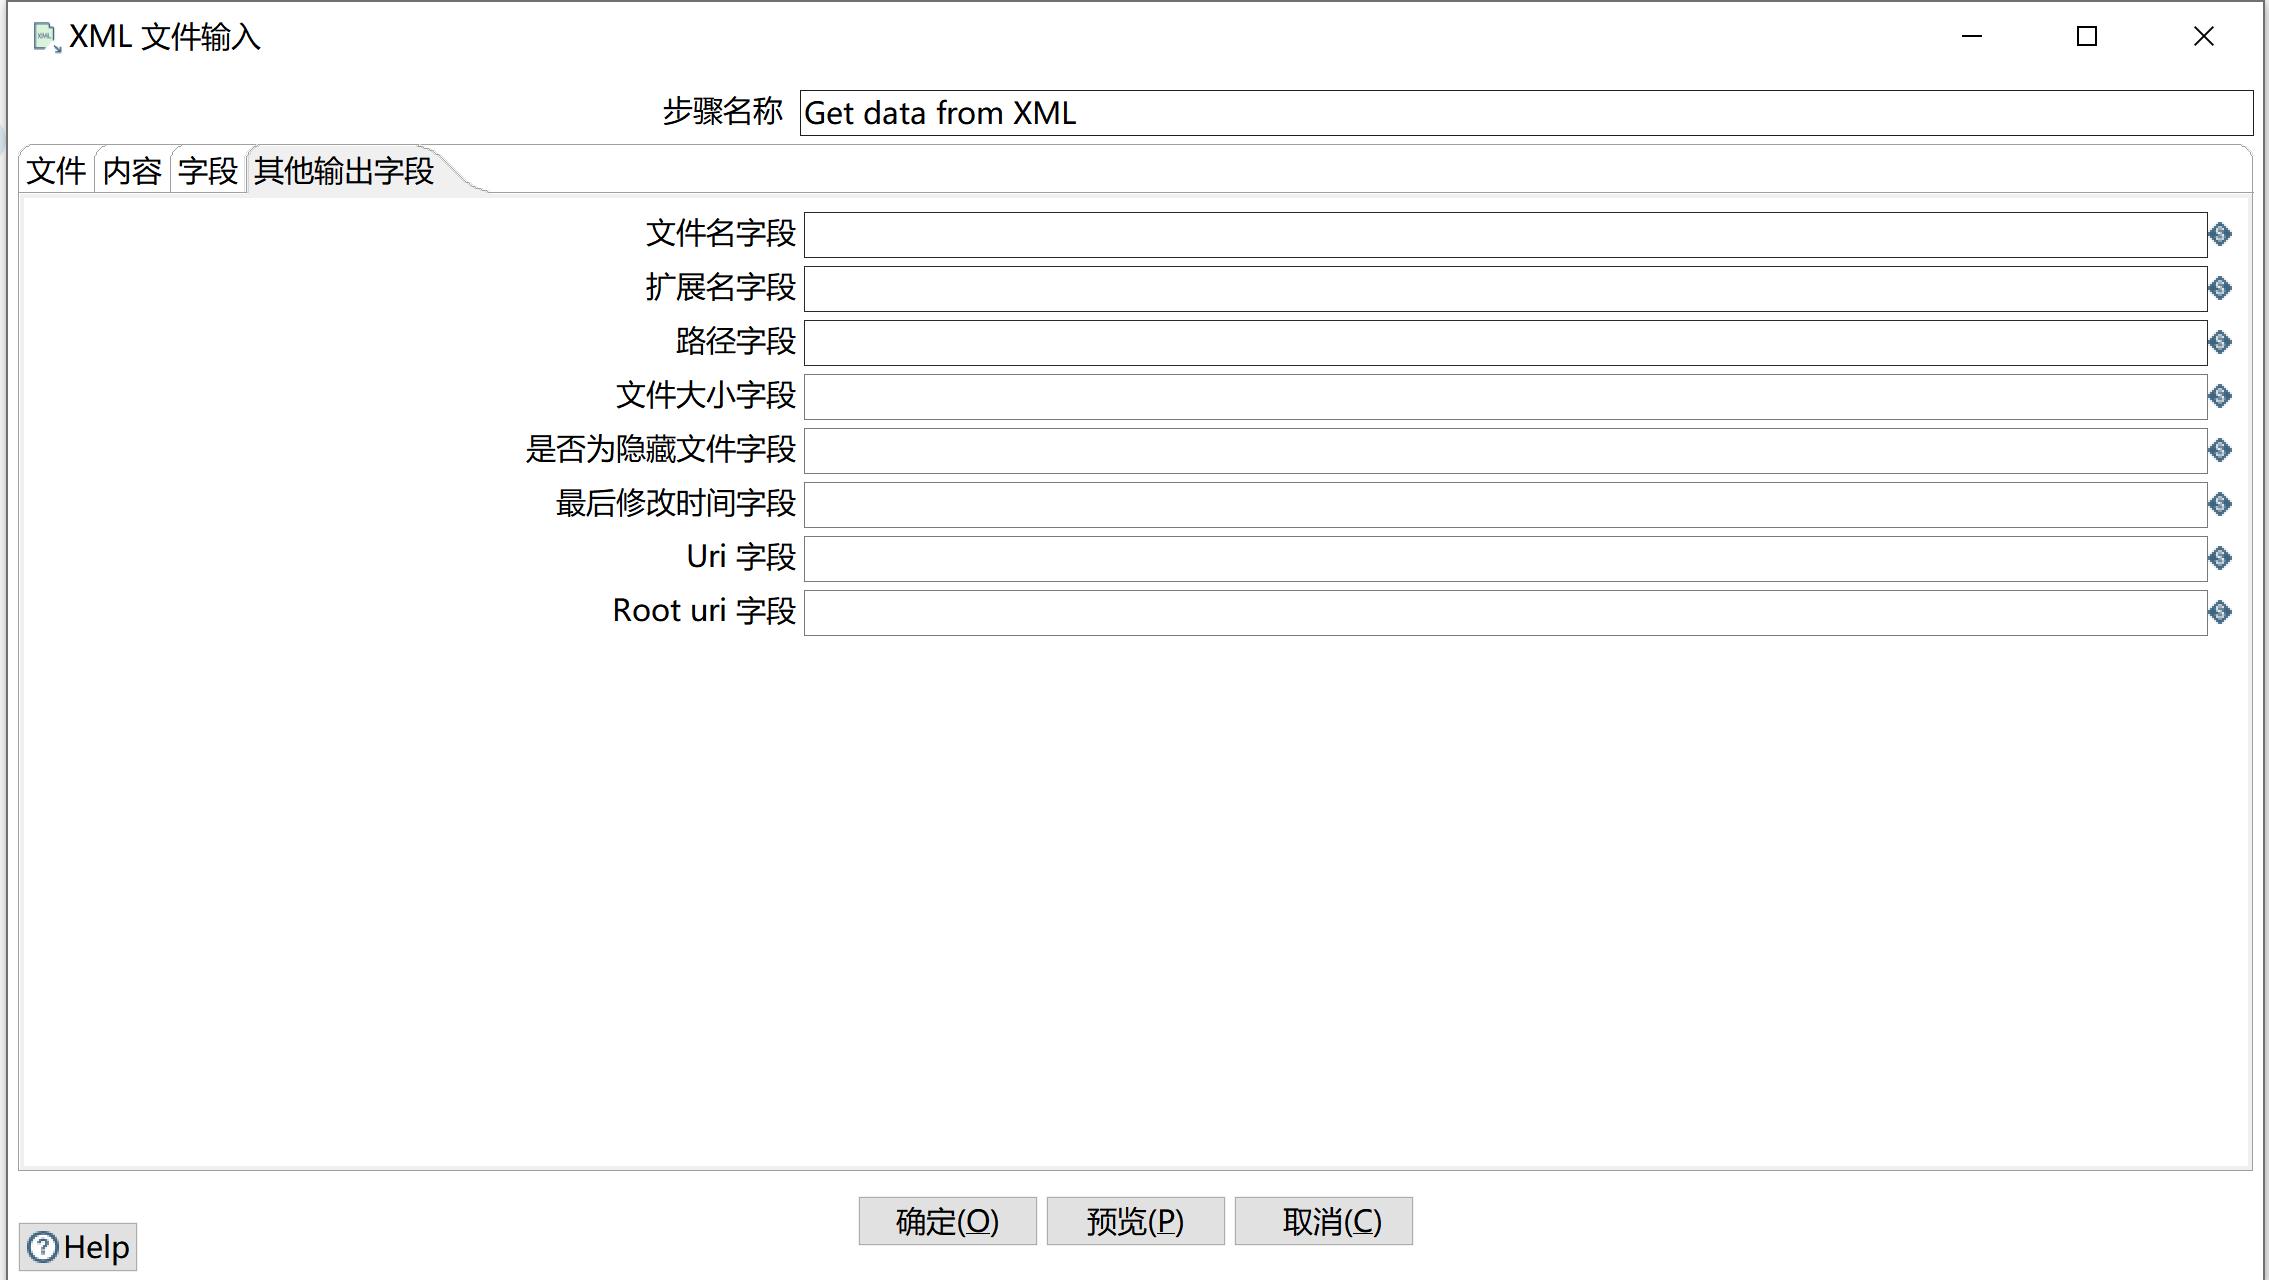The width and height of the screenshot is (2269, 1280).
Task: Click the 预览(P) button
Action: click(1136, 1221)
